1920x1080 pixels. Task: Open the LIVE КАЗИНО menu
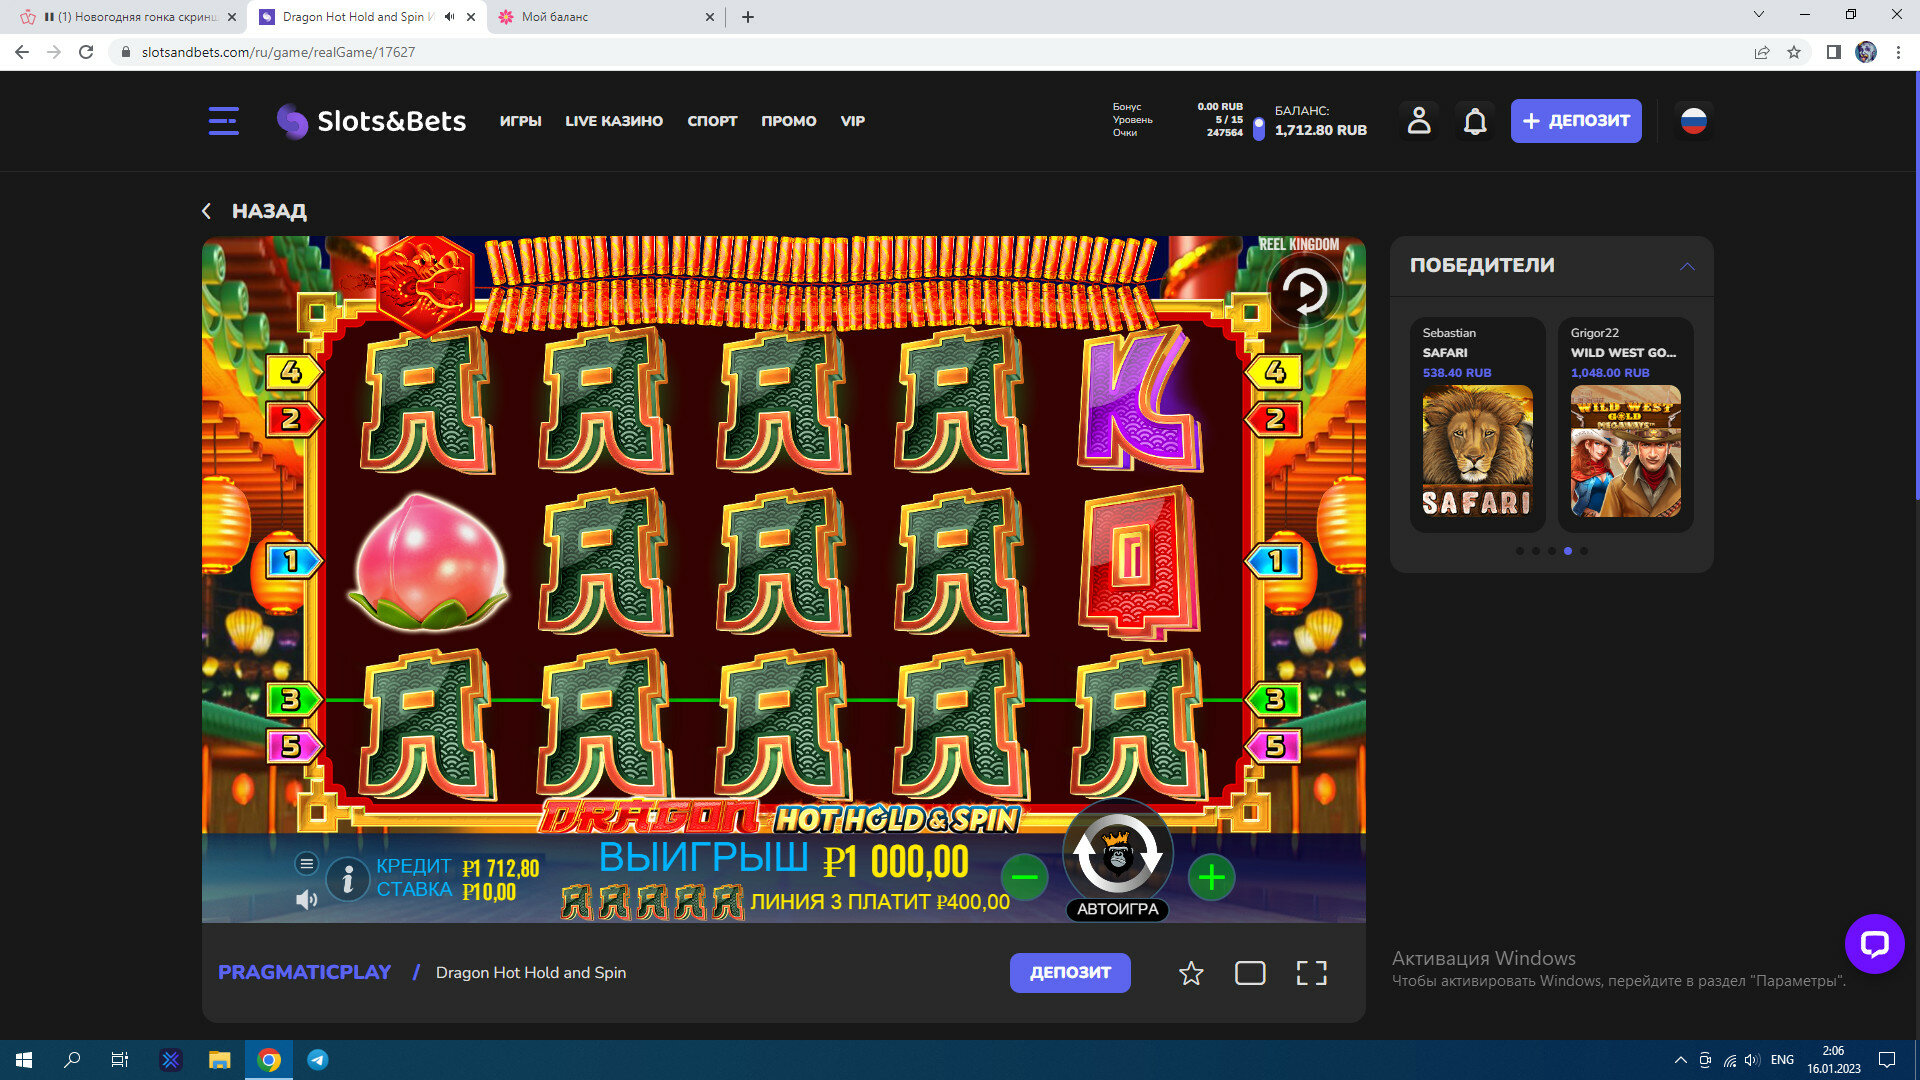click(613, 121)
